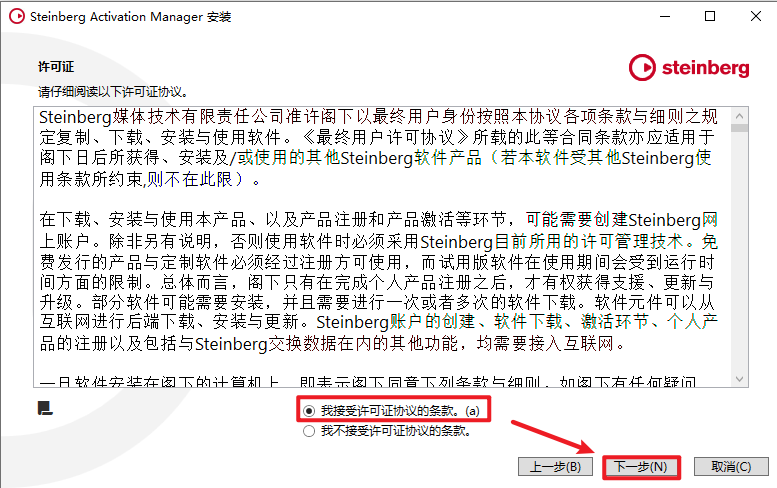Go back with 上一步(B) button

coord(555,467)
